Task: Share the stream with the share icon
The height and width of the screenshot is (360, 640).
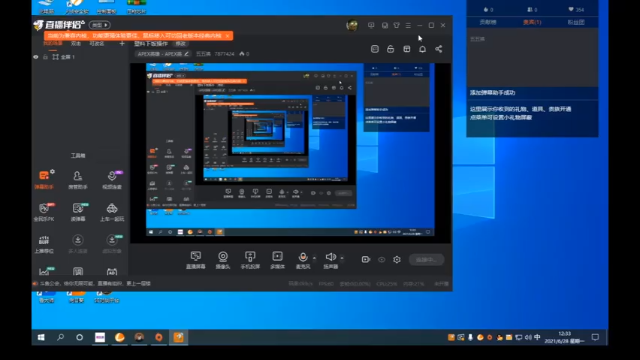Action: click(x=438, y=49)
